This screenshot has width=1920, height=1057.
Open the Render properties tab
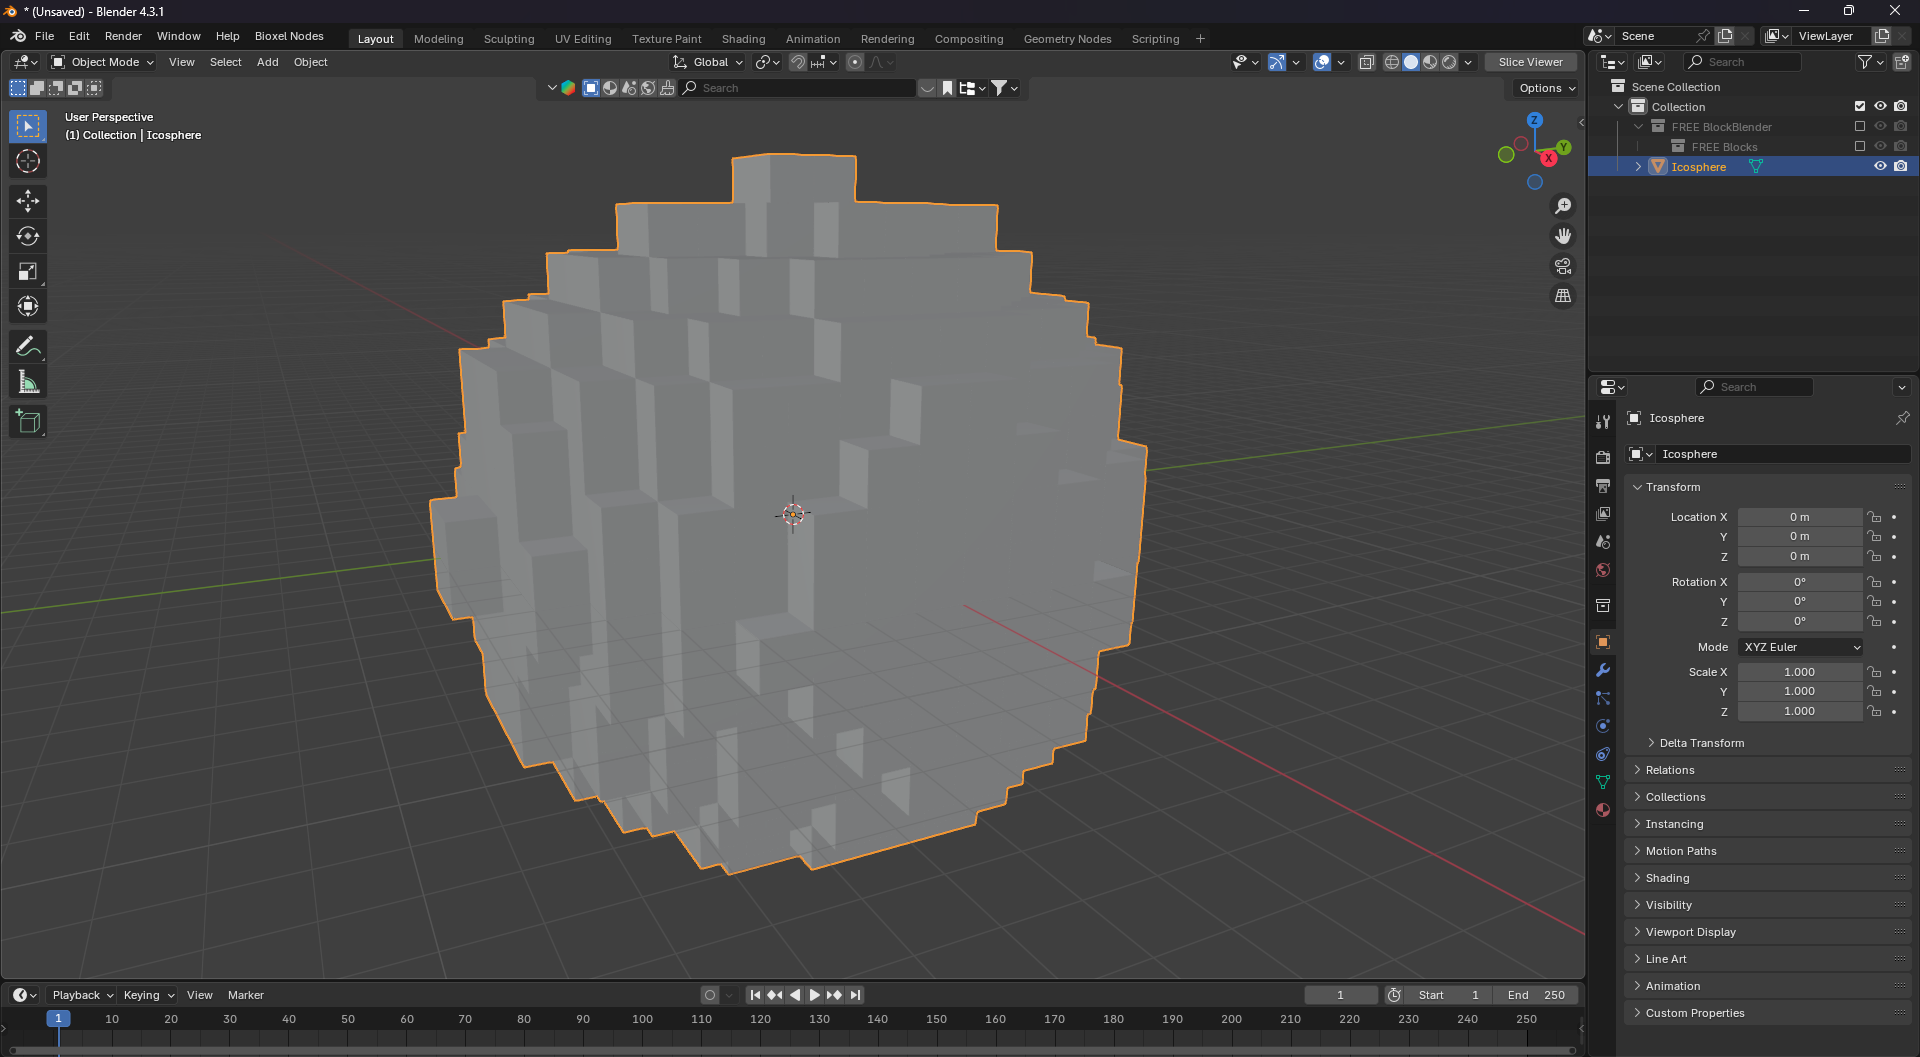[1603, 457]
